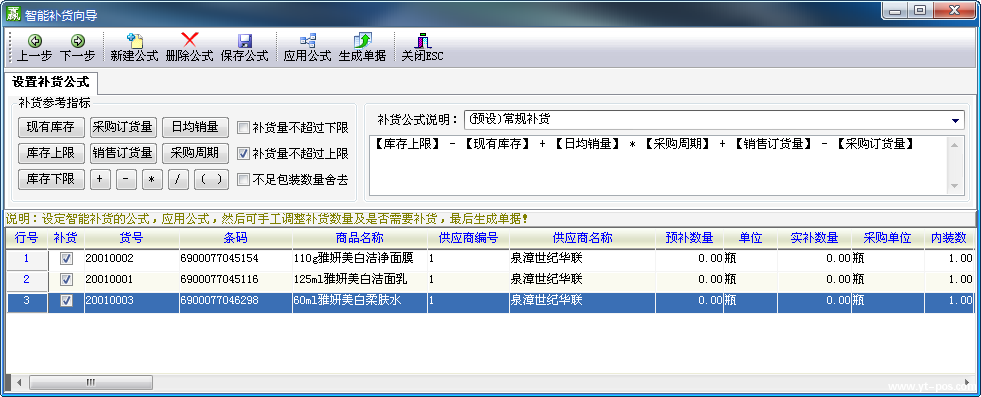Open 补货公式说明 dropdown list
The height and width of the screenshot is (397, 981).
[955, 120]
